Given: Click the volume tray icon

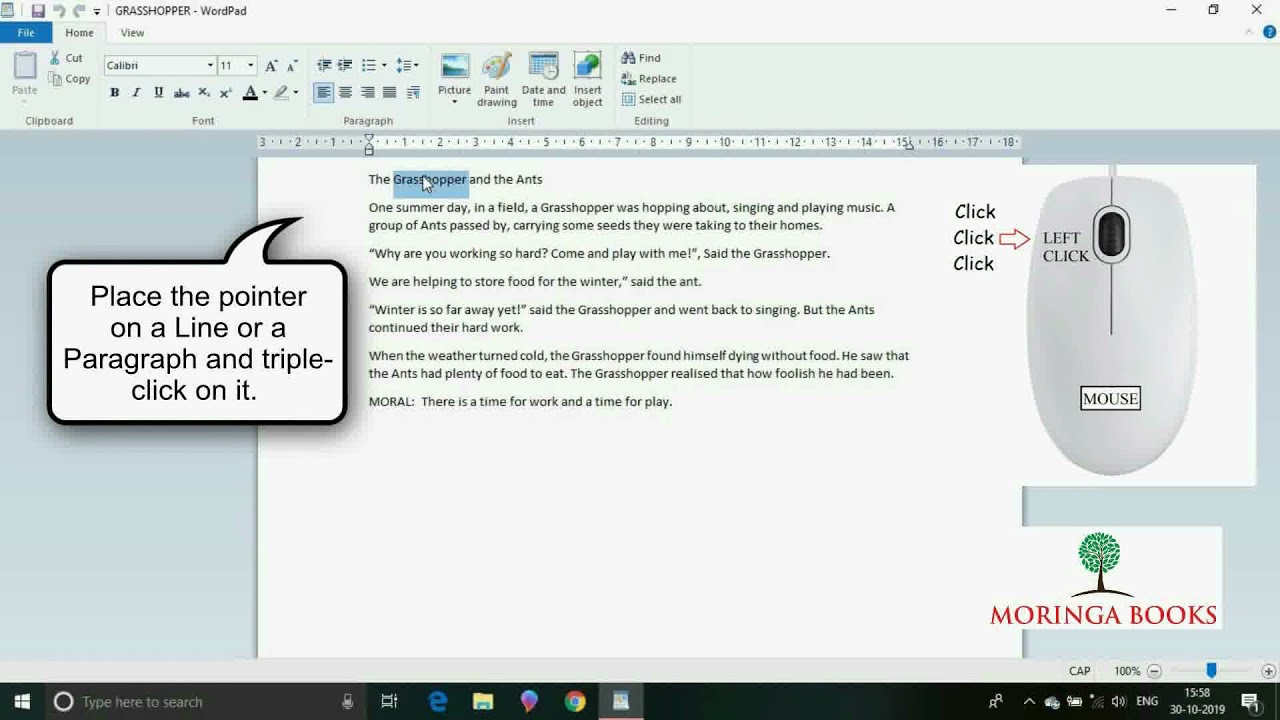Looking at the screenshot, I should [1118, 702].
